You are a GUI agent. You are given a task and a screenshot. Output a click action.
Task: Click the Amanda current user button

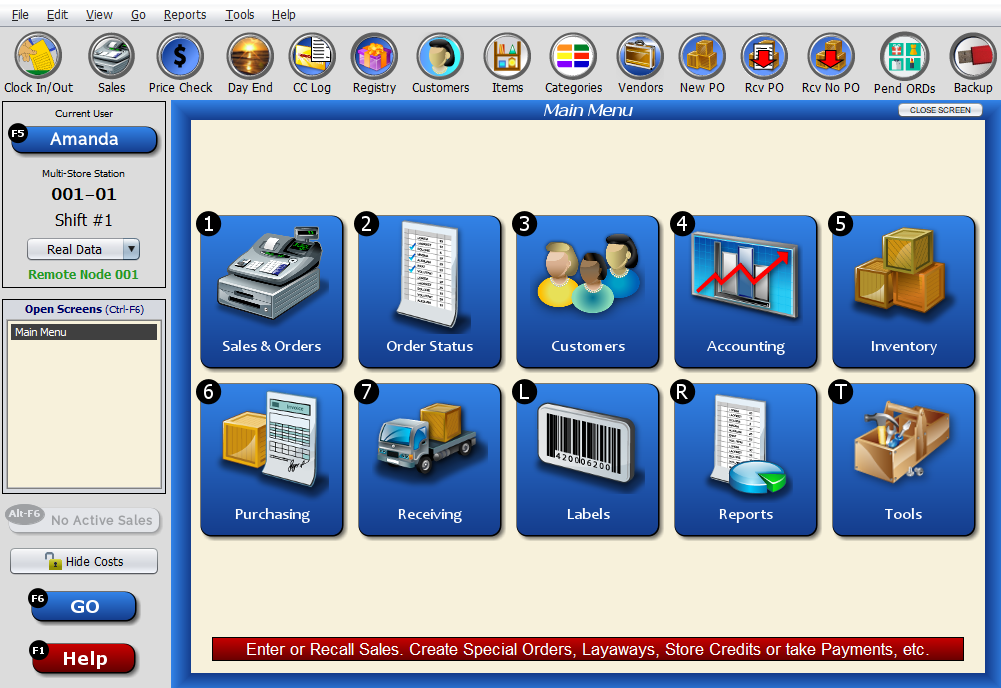pyautogui.click(x=84, y=139)
